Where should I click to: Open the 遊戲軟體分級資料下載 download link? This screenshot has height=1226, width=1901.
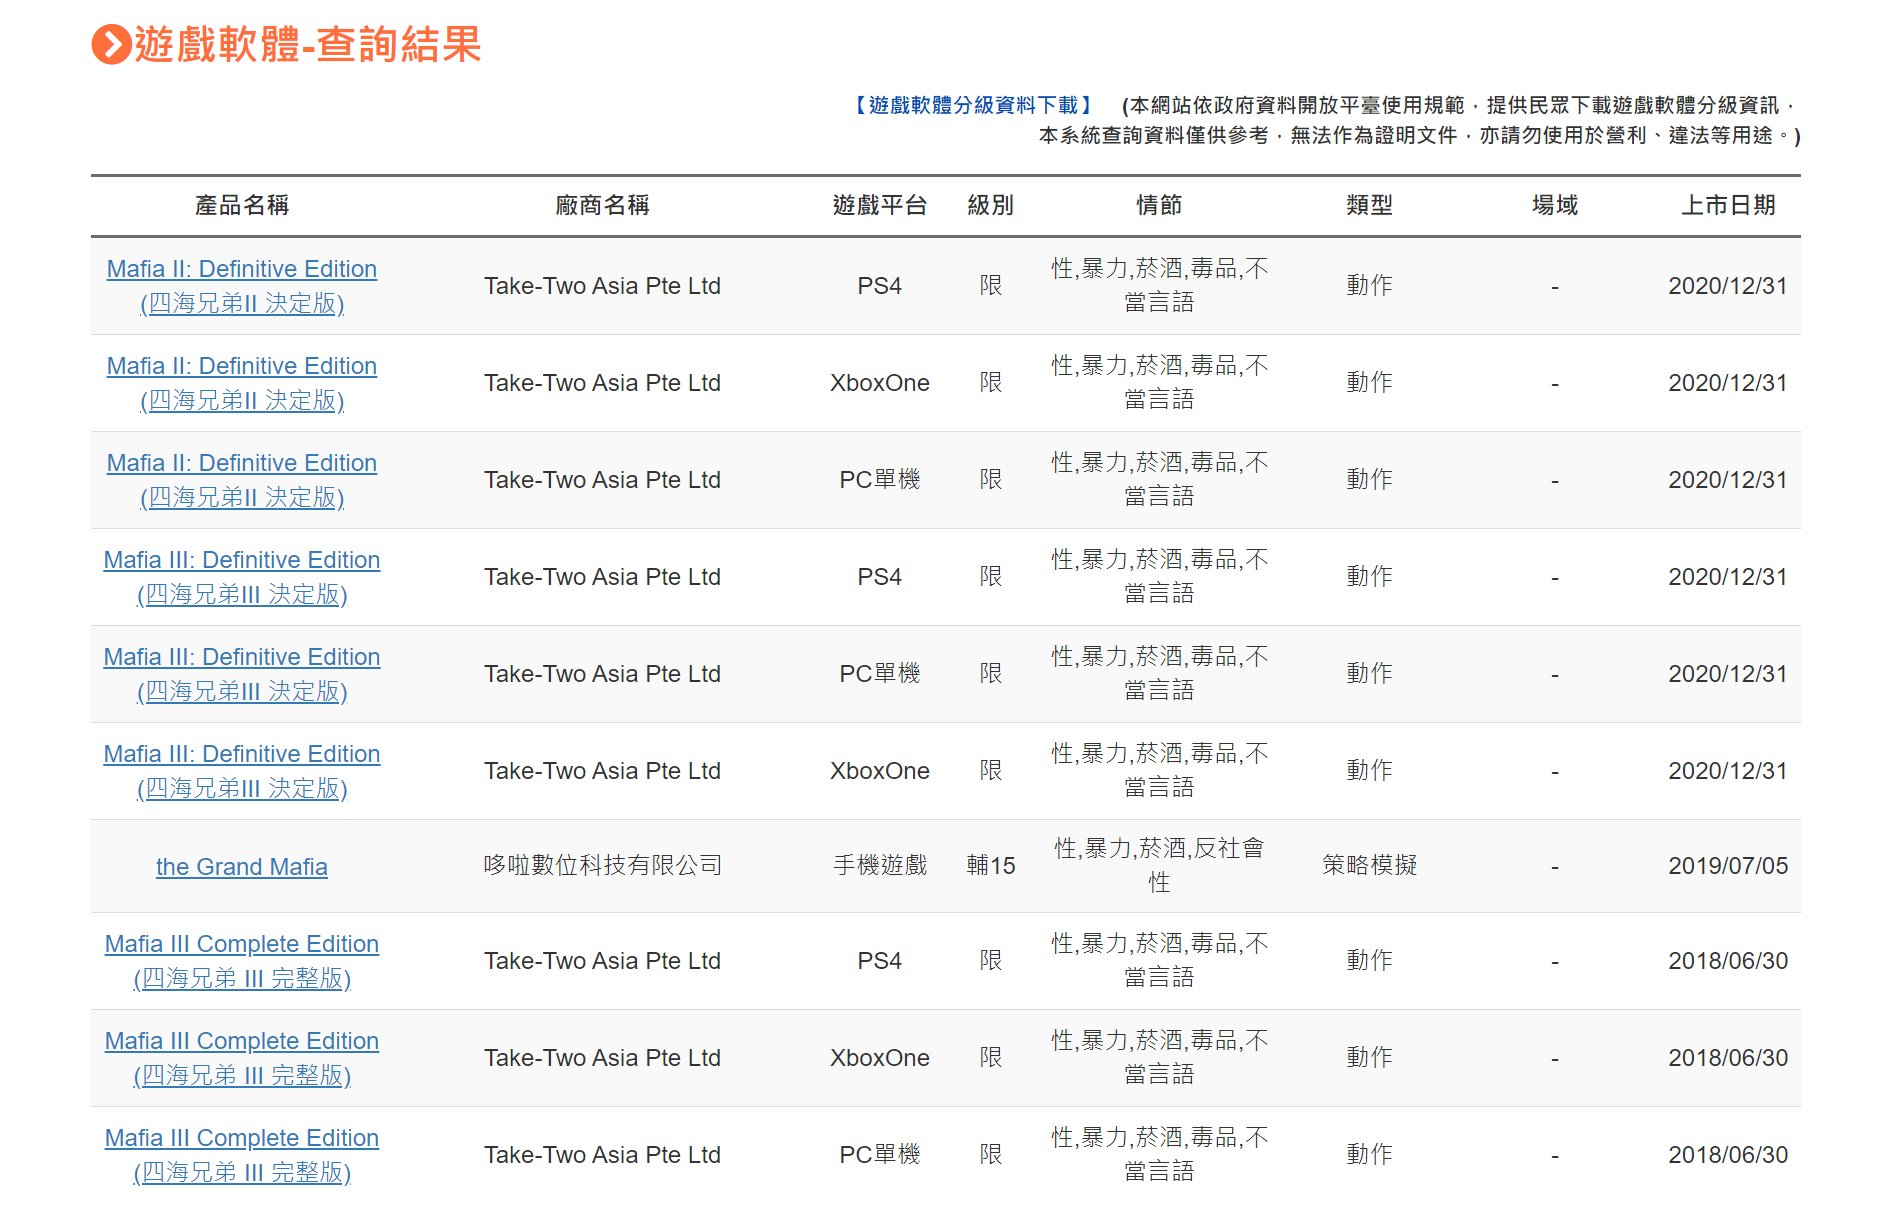[973, 105]
